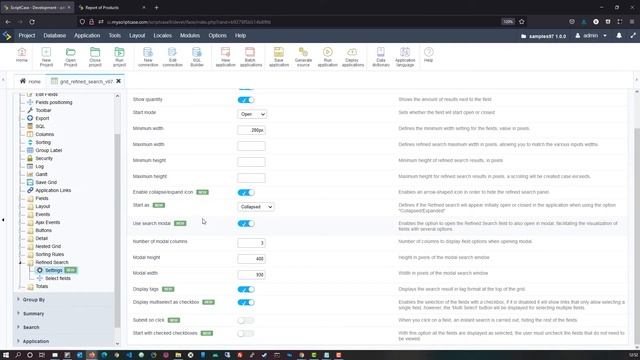
Task: Click the Number of modal columns field
Action: [251, 243]
